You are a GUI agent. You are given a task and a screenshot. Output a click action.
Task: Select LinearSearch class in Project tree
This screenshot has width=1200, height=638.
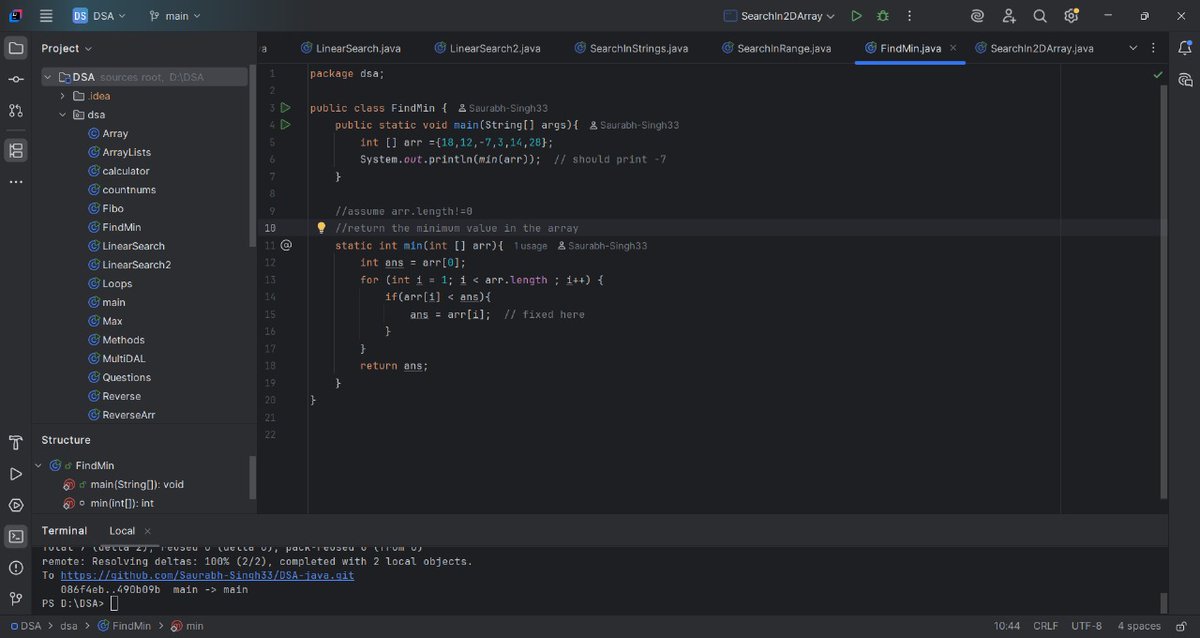click(133, 246)
